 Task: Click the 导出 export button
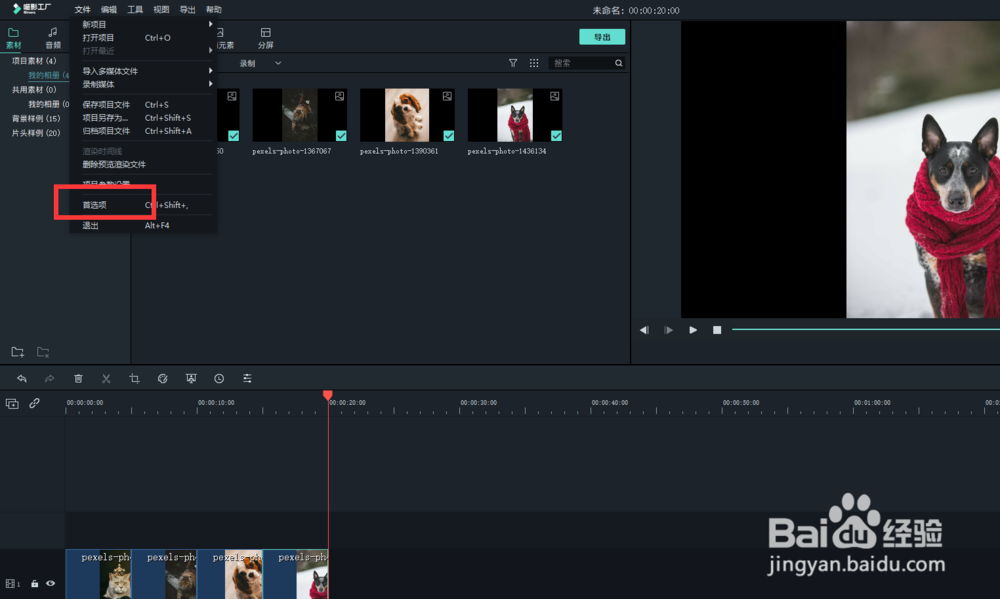point(602,37)
